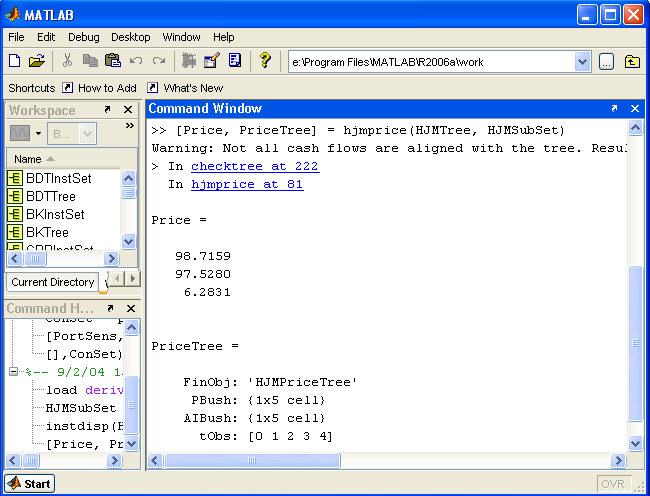Open a file using Open folder icon
This screenshot has height=496, width=650.
pyautogui.click(x=36, y=61)
